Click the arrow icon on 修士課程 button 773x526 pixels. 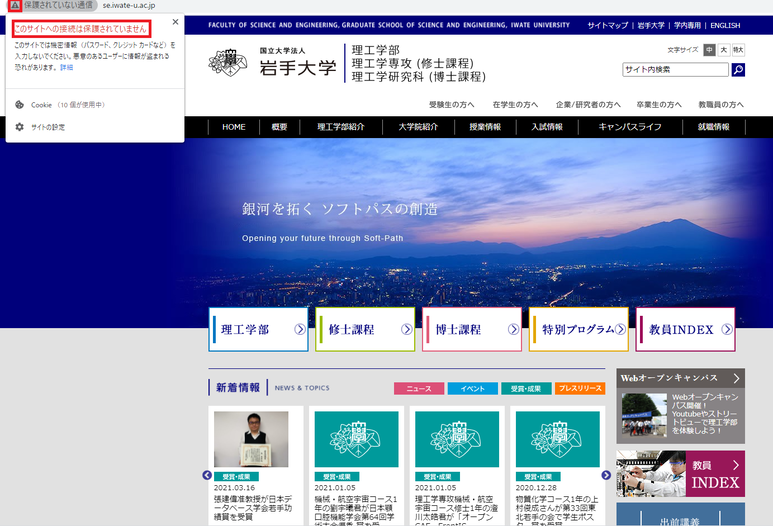[407, 329]
